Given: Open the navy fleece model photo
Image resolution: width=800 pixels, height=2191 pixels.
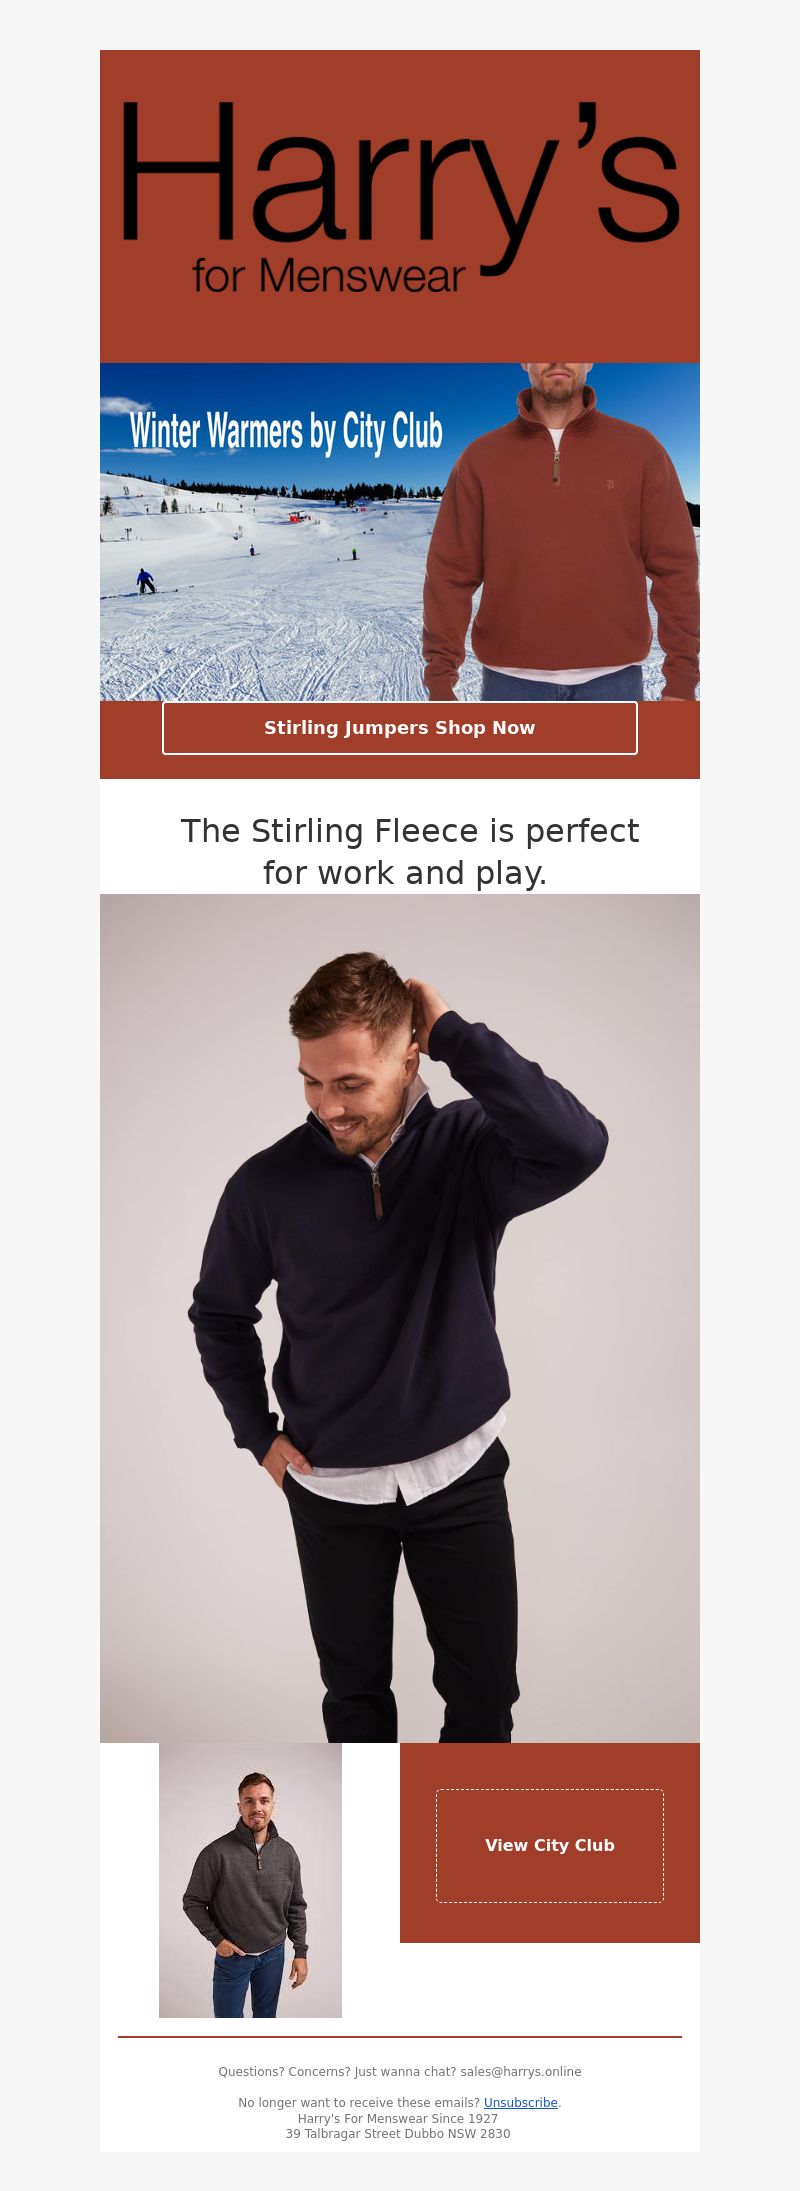Looking at the screenshot, I should tap(400, 1318).
